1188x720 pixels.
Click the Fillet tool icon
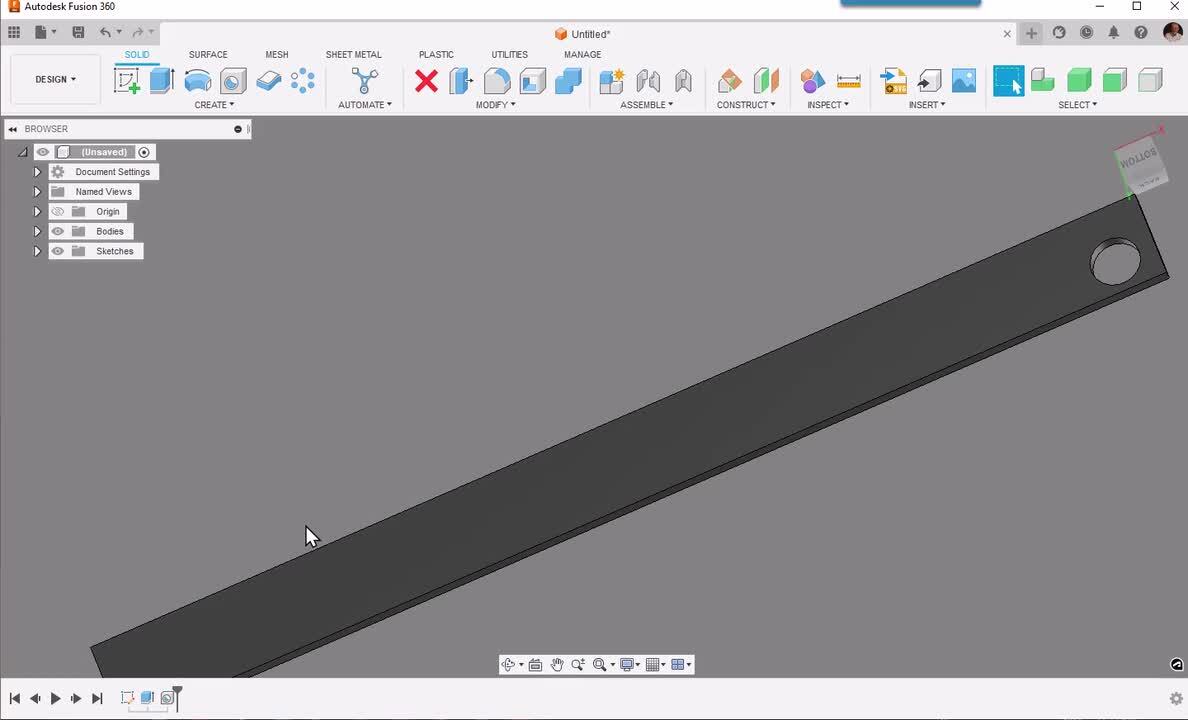tap(497, 81)
